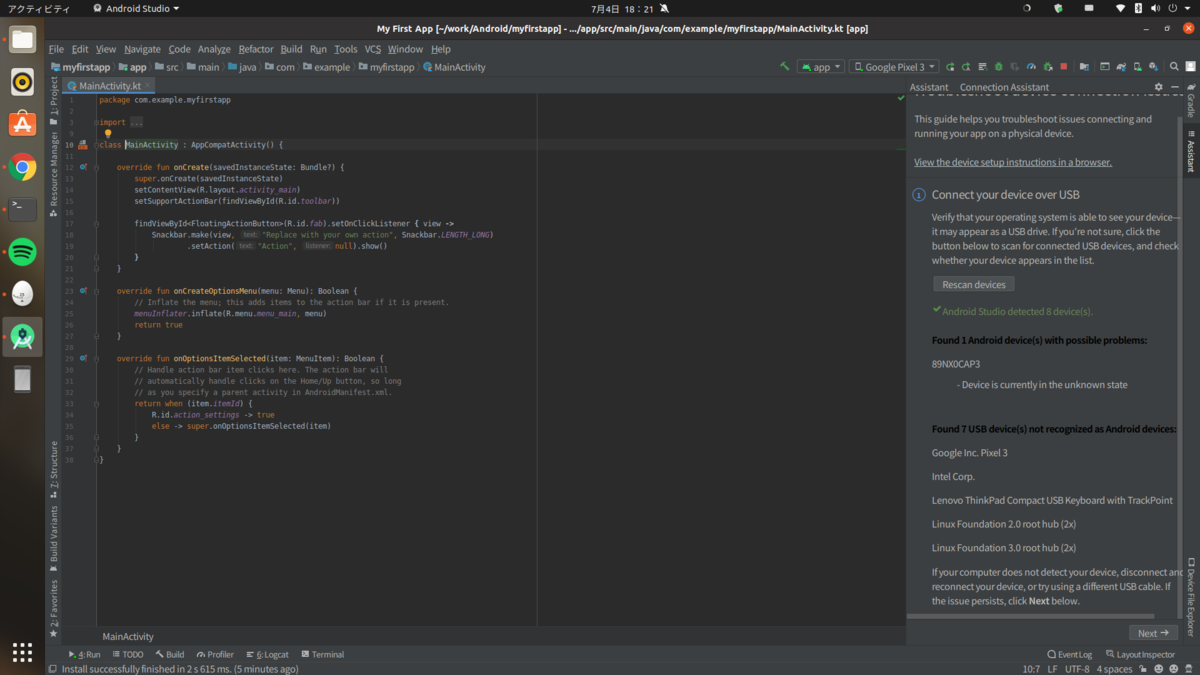Image resolution: width=1200 pixels, height=675 pixels.
Task: Click the Profile app gauge icon
Action: (1031, 67)
